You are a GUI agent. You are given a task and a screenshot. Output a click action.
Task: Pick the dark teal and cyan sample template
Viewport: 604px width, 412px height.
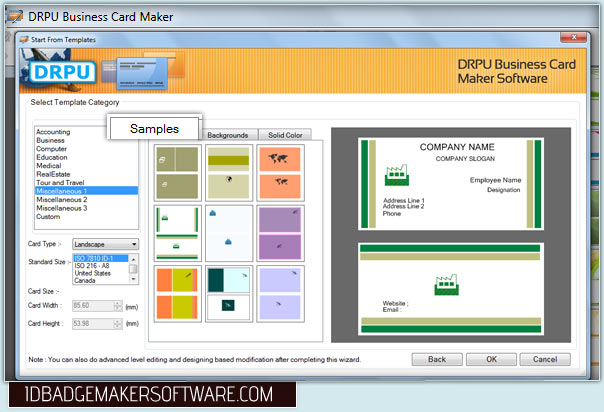tap(229, 293)
